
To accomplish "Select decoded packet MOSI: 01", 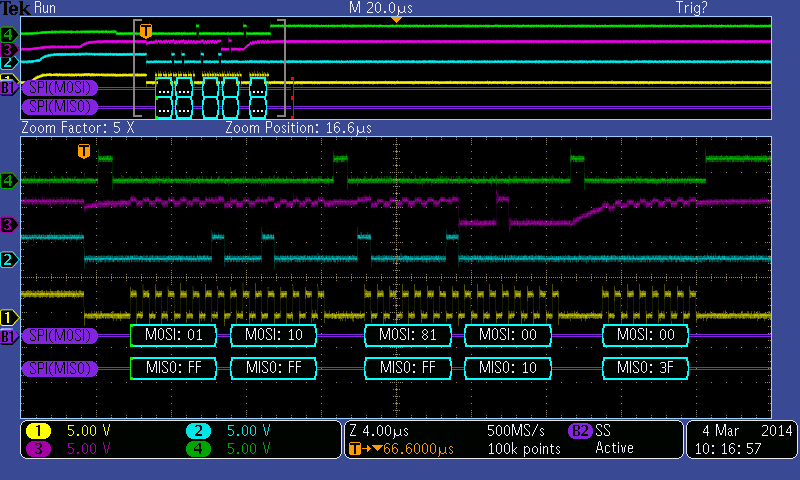I will pyautogui.click(x=173, y=335).
